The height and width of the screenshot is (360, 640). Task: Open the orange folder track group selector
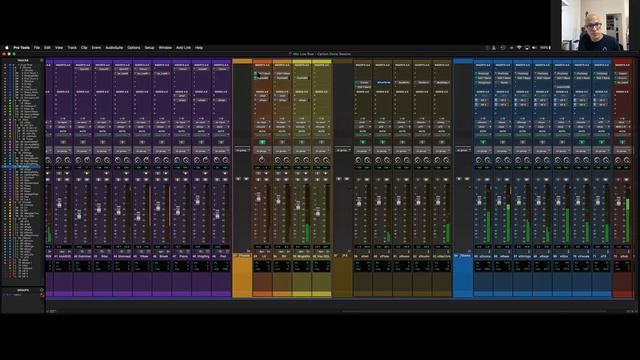coord(242,150)
